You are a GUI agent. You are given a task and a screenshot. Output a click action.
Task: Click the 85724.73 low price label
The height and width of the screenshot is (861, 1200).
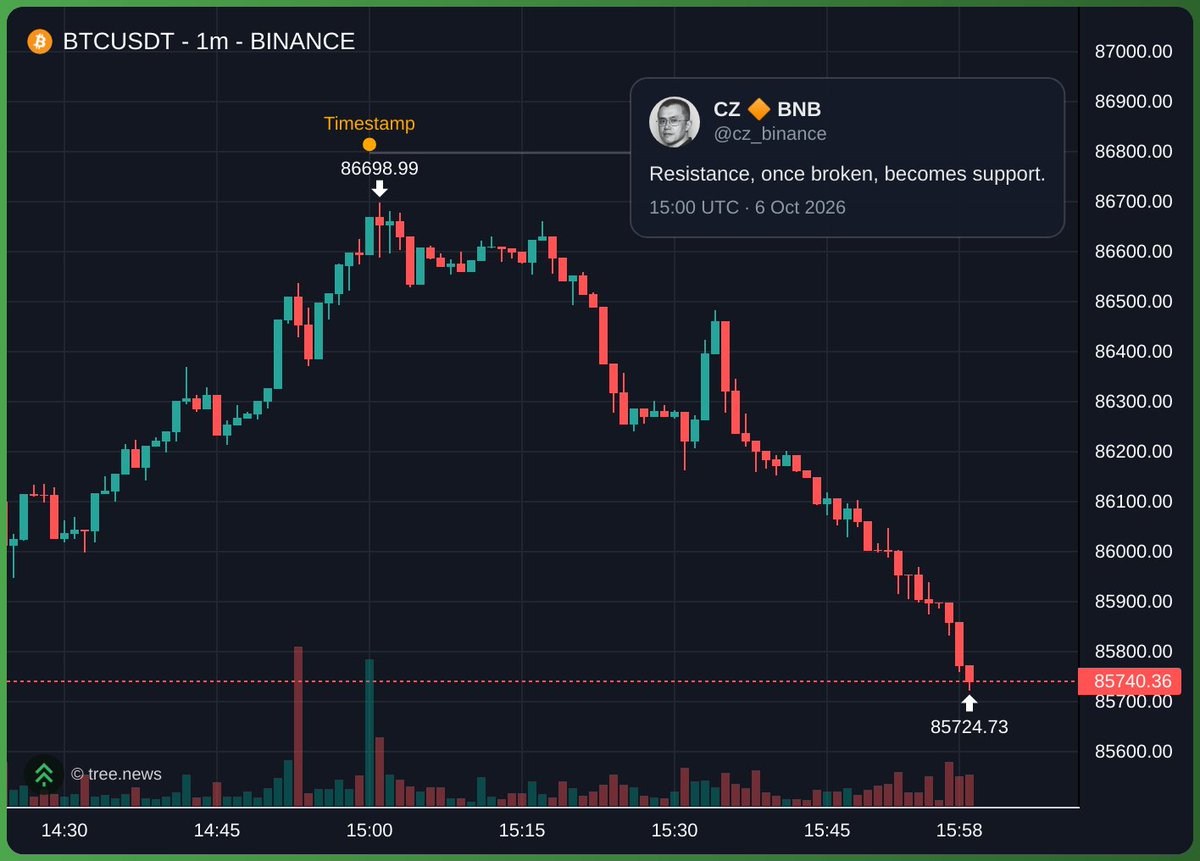point(969,727)
